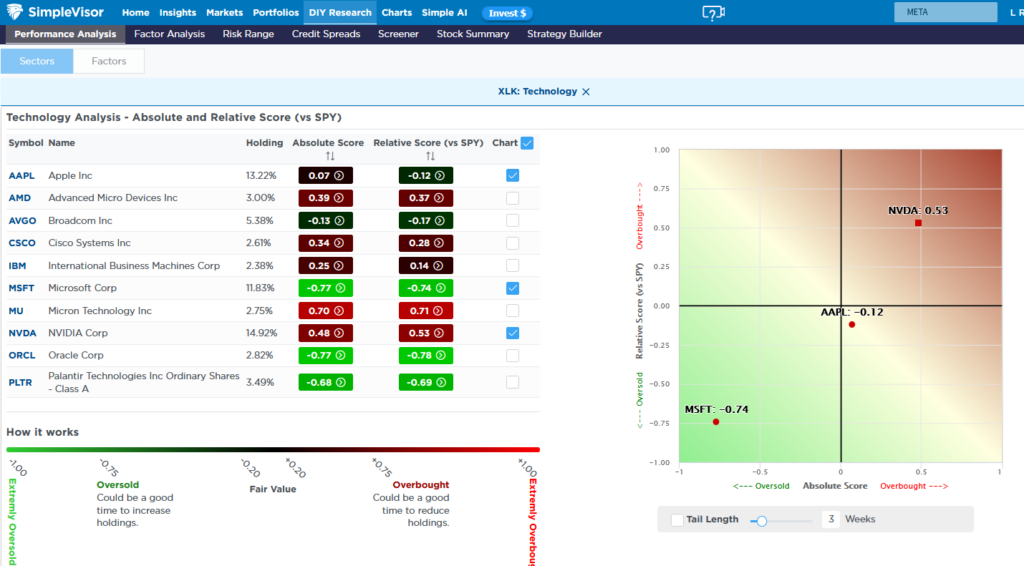Switch to the Factor Analysis tab
Image resolution: width=1024 pixels, height=566 pixels.
pos(169,34)
